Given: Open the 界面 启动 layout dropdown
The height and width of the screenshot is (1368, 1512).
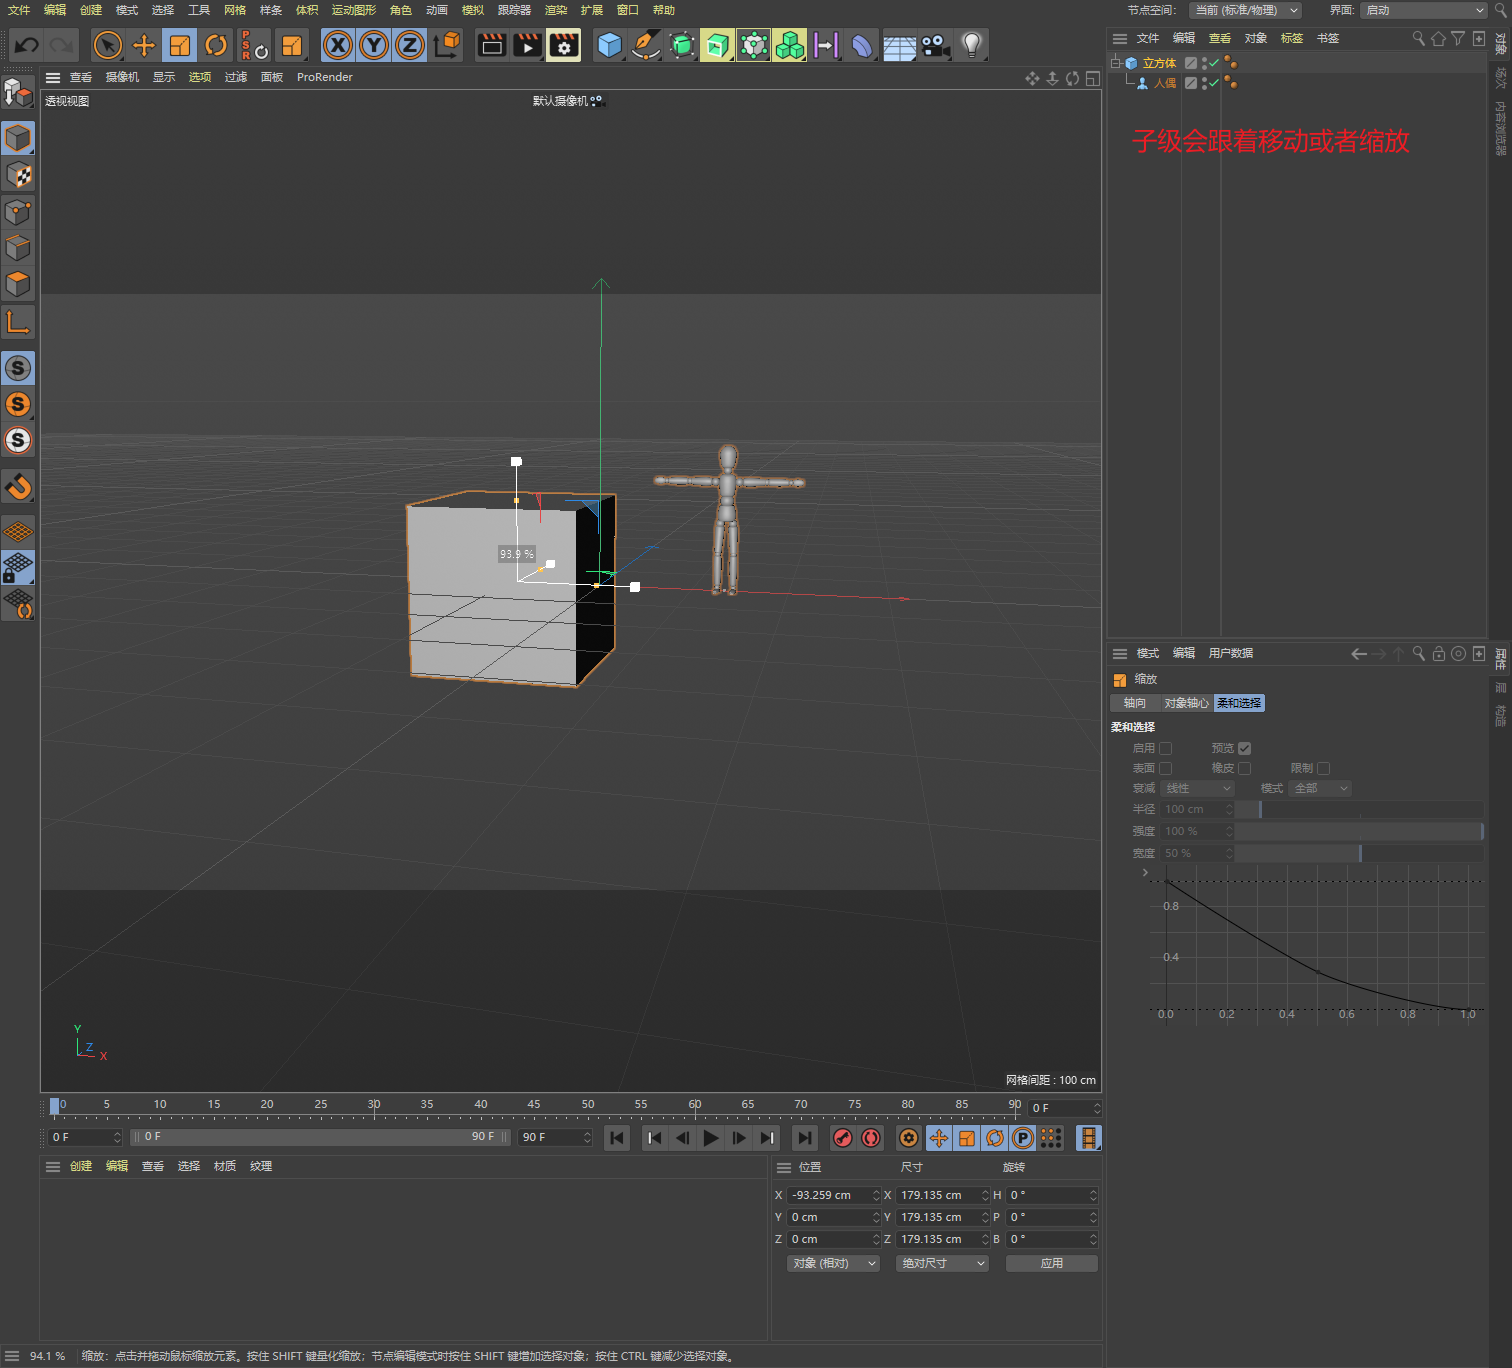Looking at the screenshot, I should tap(1424, 10).
